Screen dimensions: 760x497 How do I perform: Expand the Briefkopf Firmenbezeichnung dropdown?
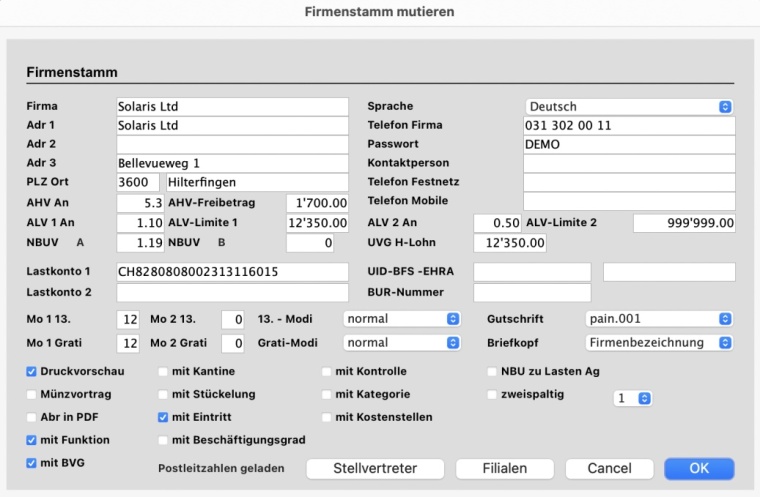[x=658, y=343]
